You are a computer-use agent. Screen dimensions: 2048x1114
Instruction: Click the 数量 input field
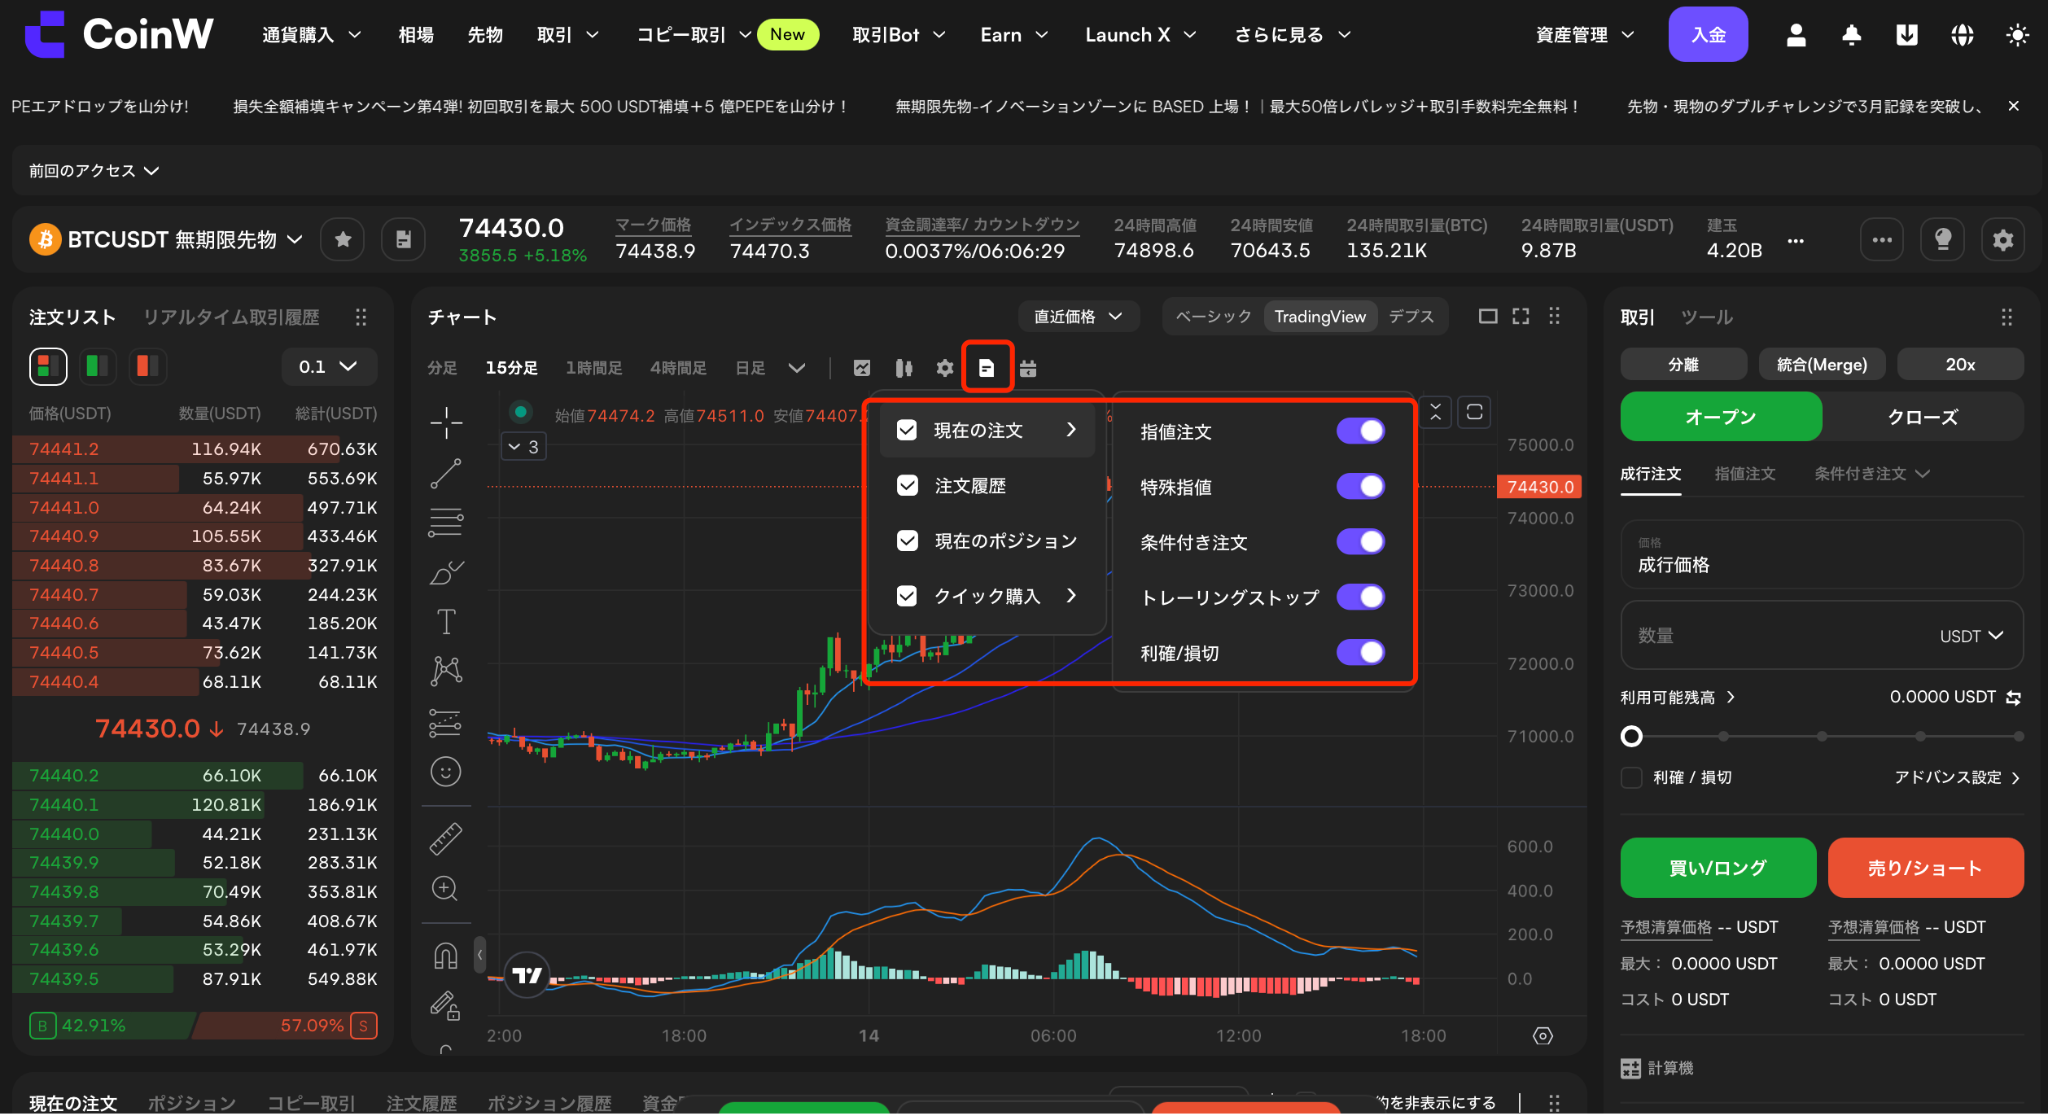tap(1822, 636)
